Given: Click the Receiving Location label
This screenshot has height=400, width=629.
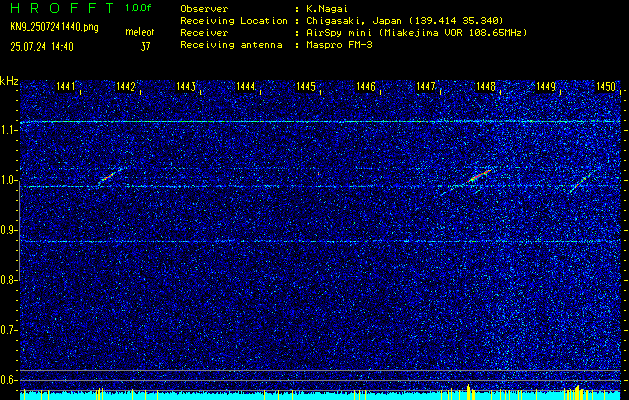Looking at the screenshot, I should point(234,21).
